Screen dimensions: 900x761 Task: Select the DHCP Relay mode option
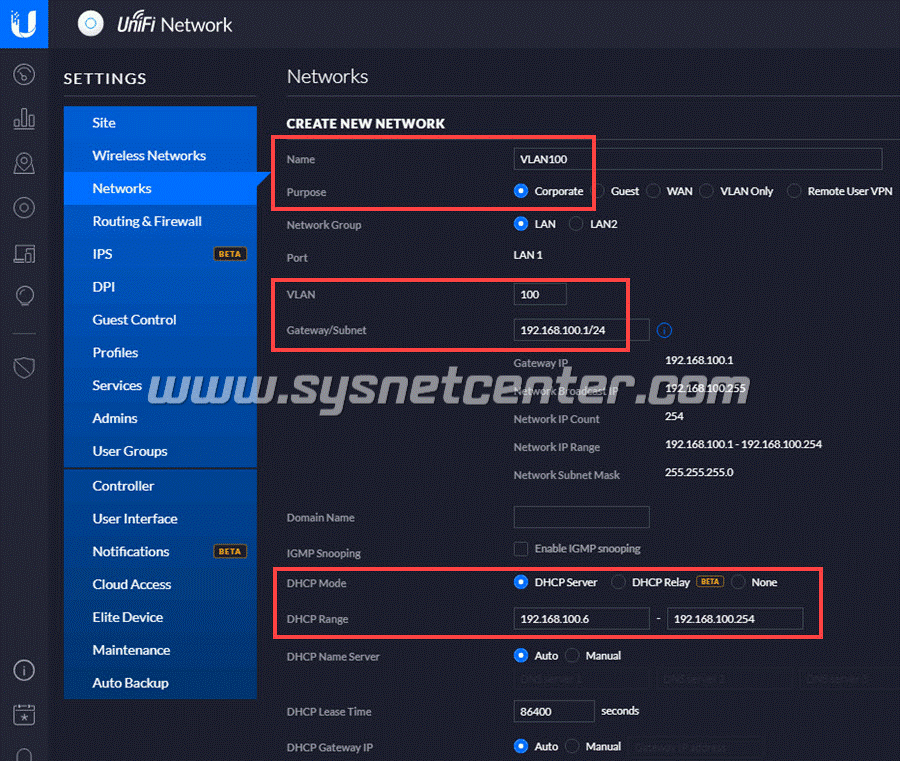coord(619,582)
